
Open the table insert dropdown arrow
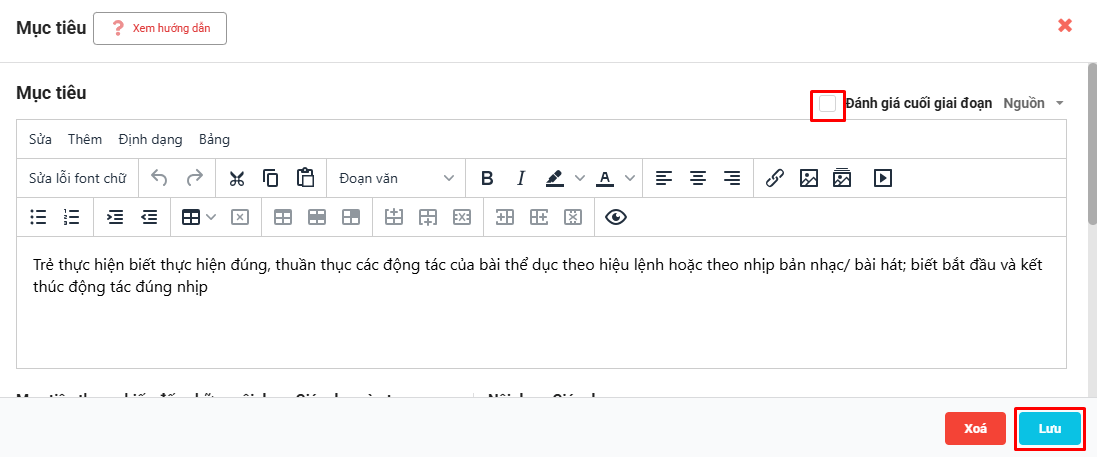click(x=211, y=216)
